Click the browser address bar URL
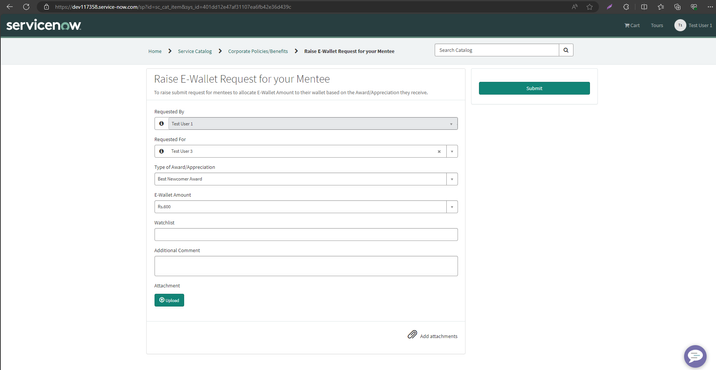The image size is (716, 370). tap(173, 7)
